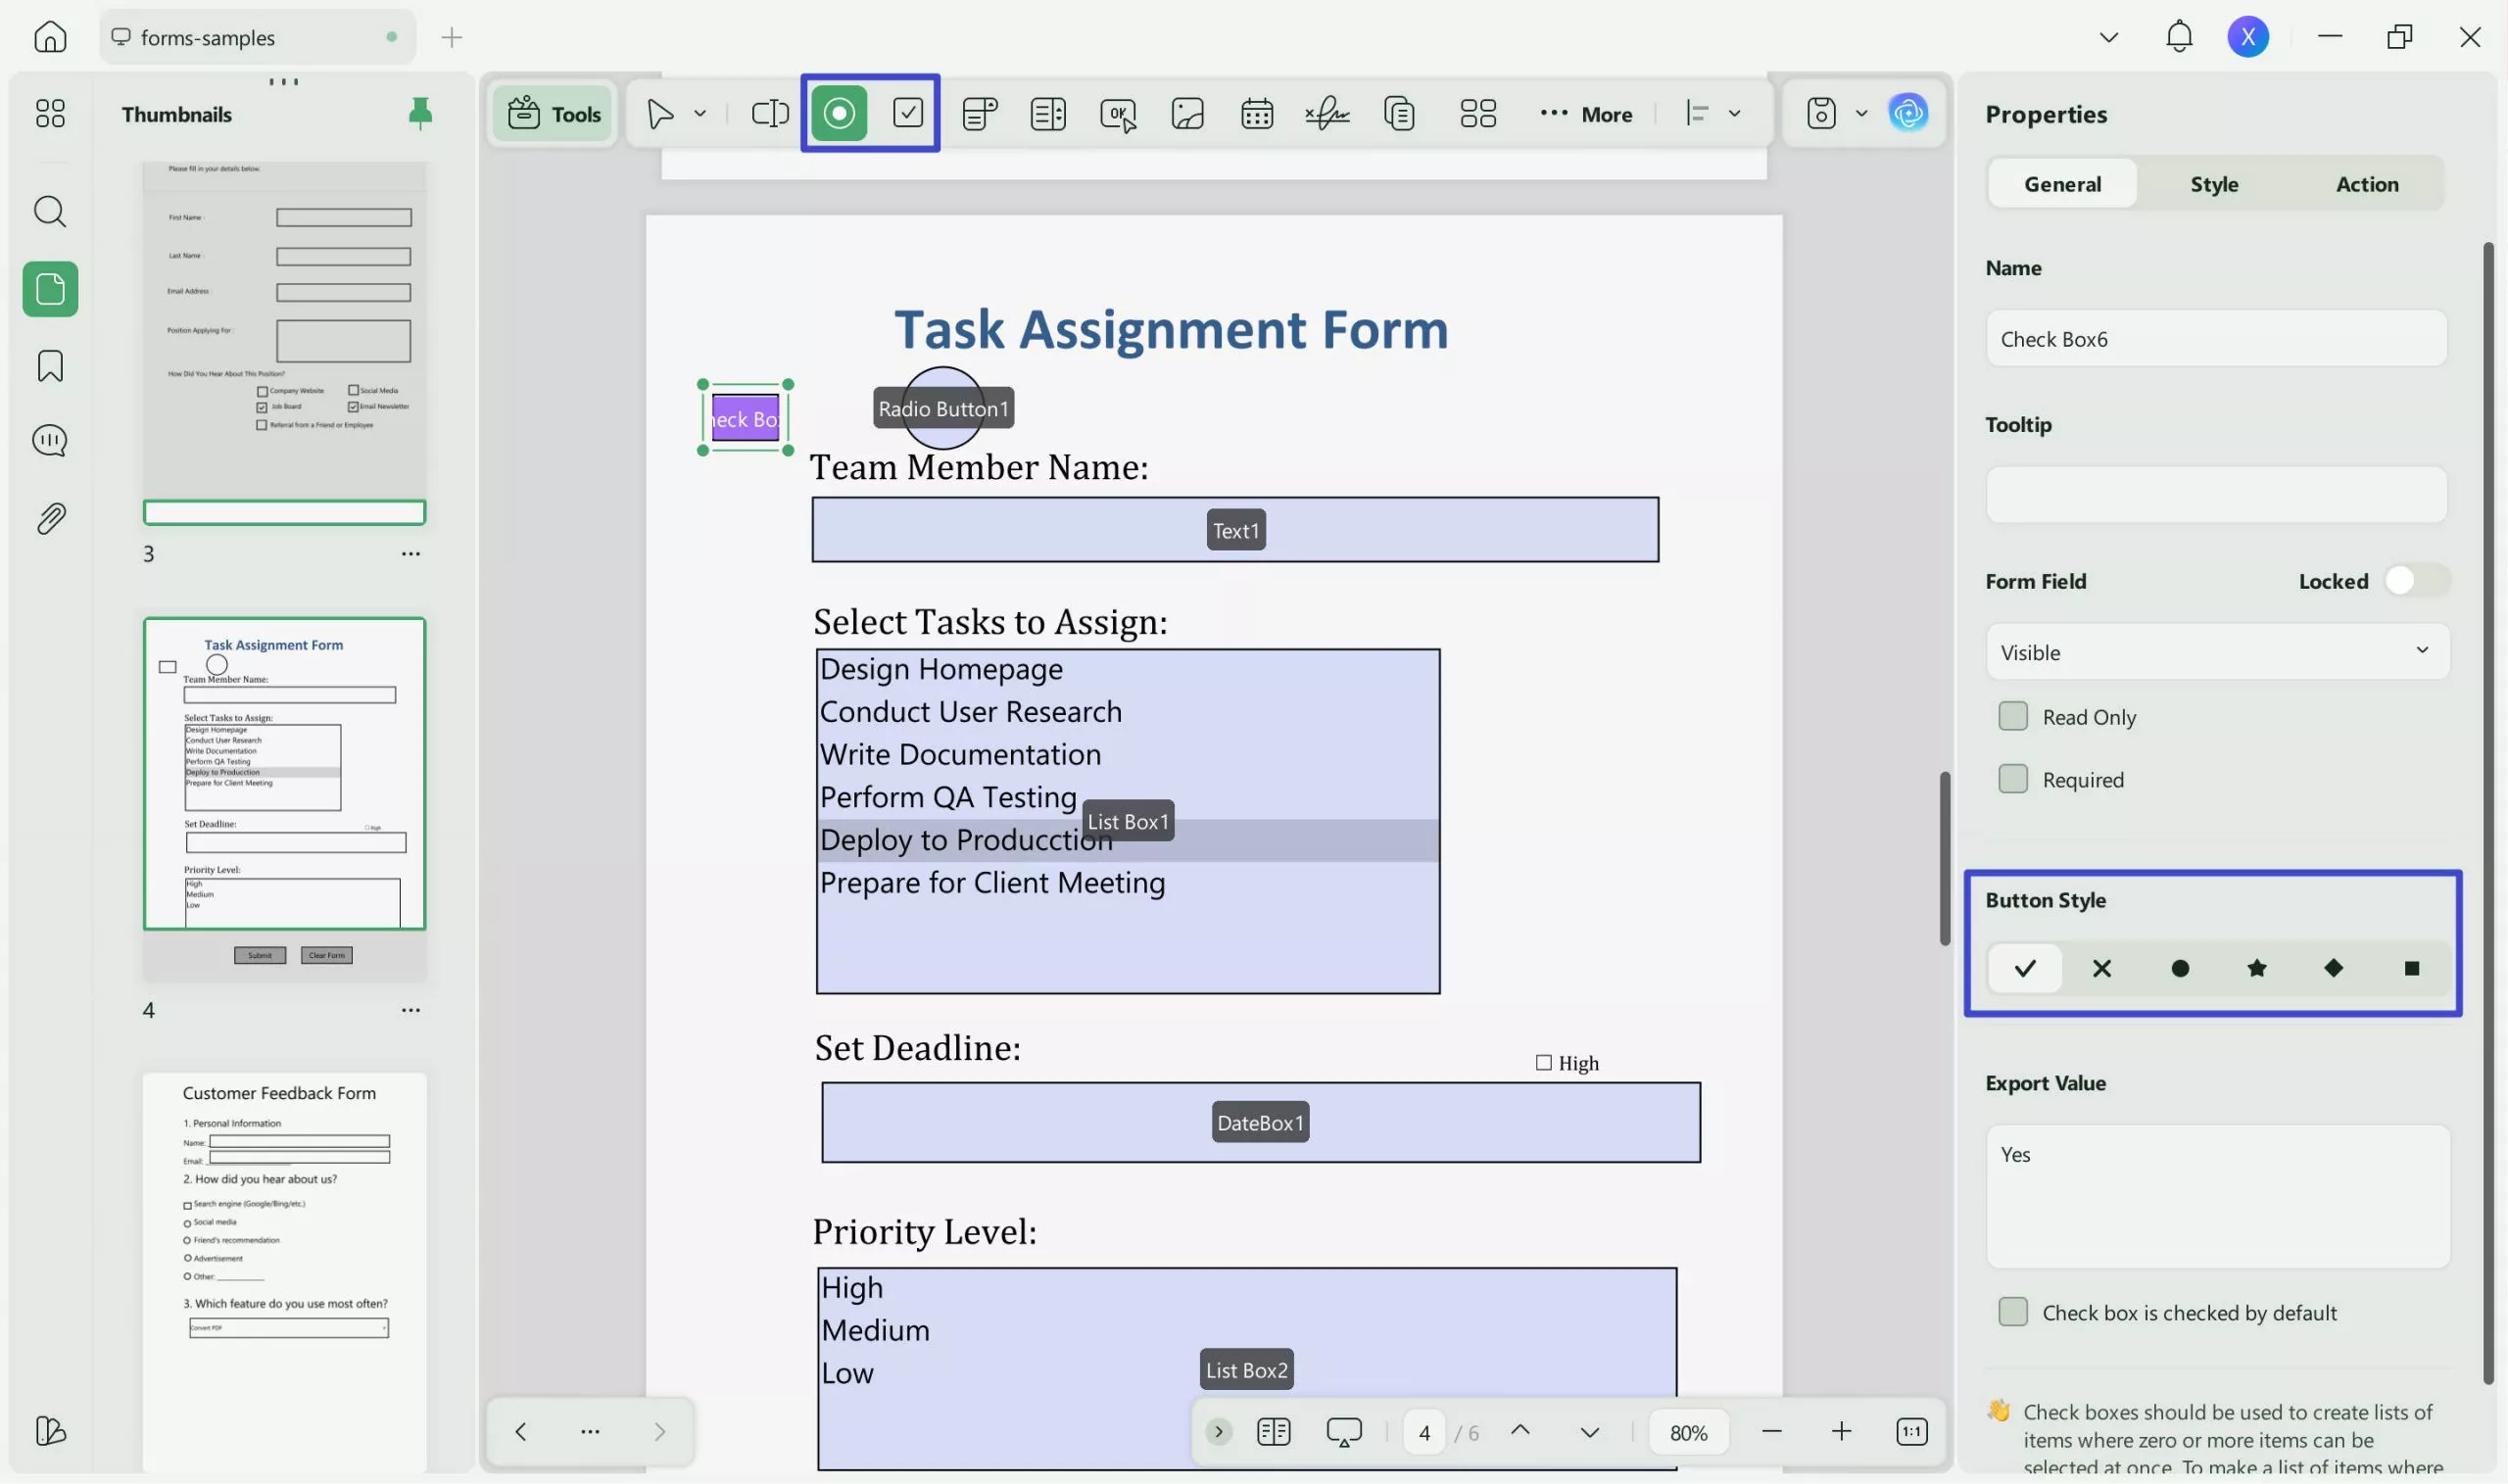Select the page 3 thumbnail

coord(284,340)
